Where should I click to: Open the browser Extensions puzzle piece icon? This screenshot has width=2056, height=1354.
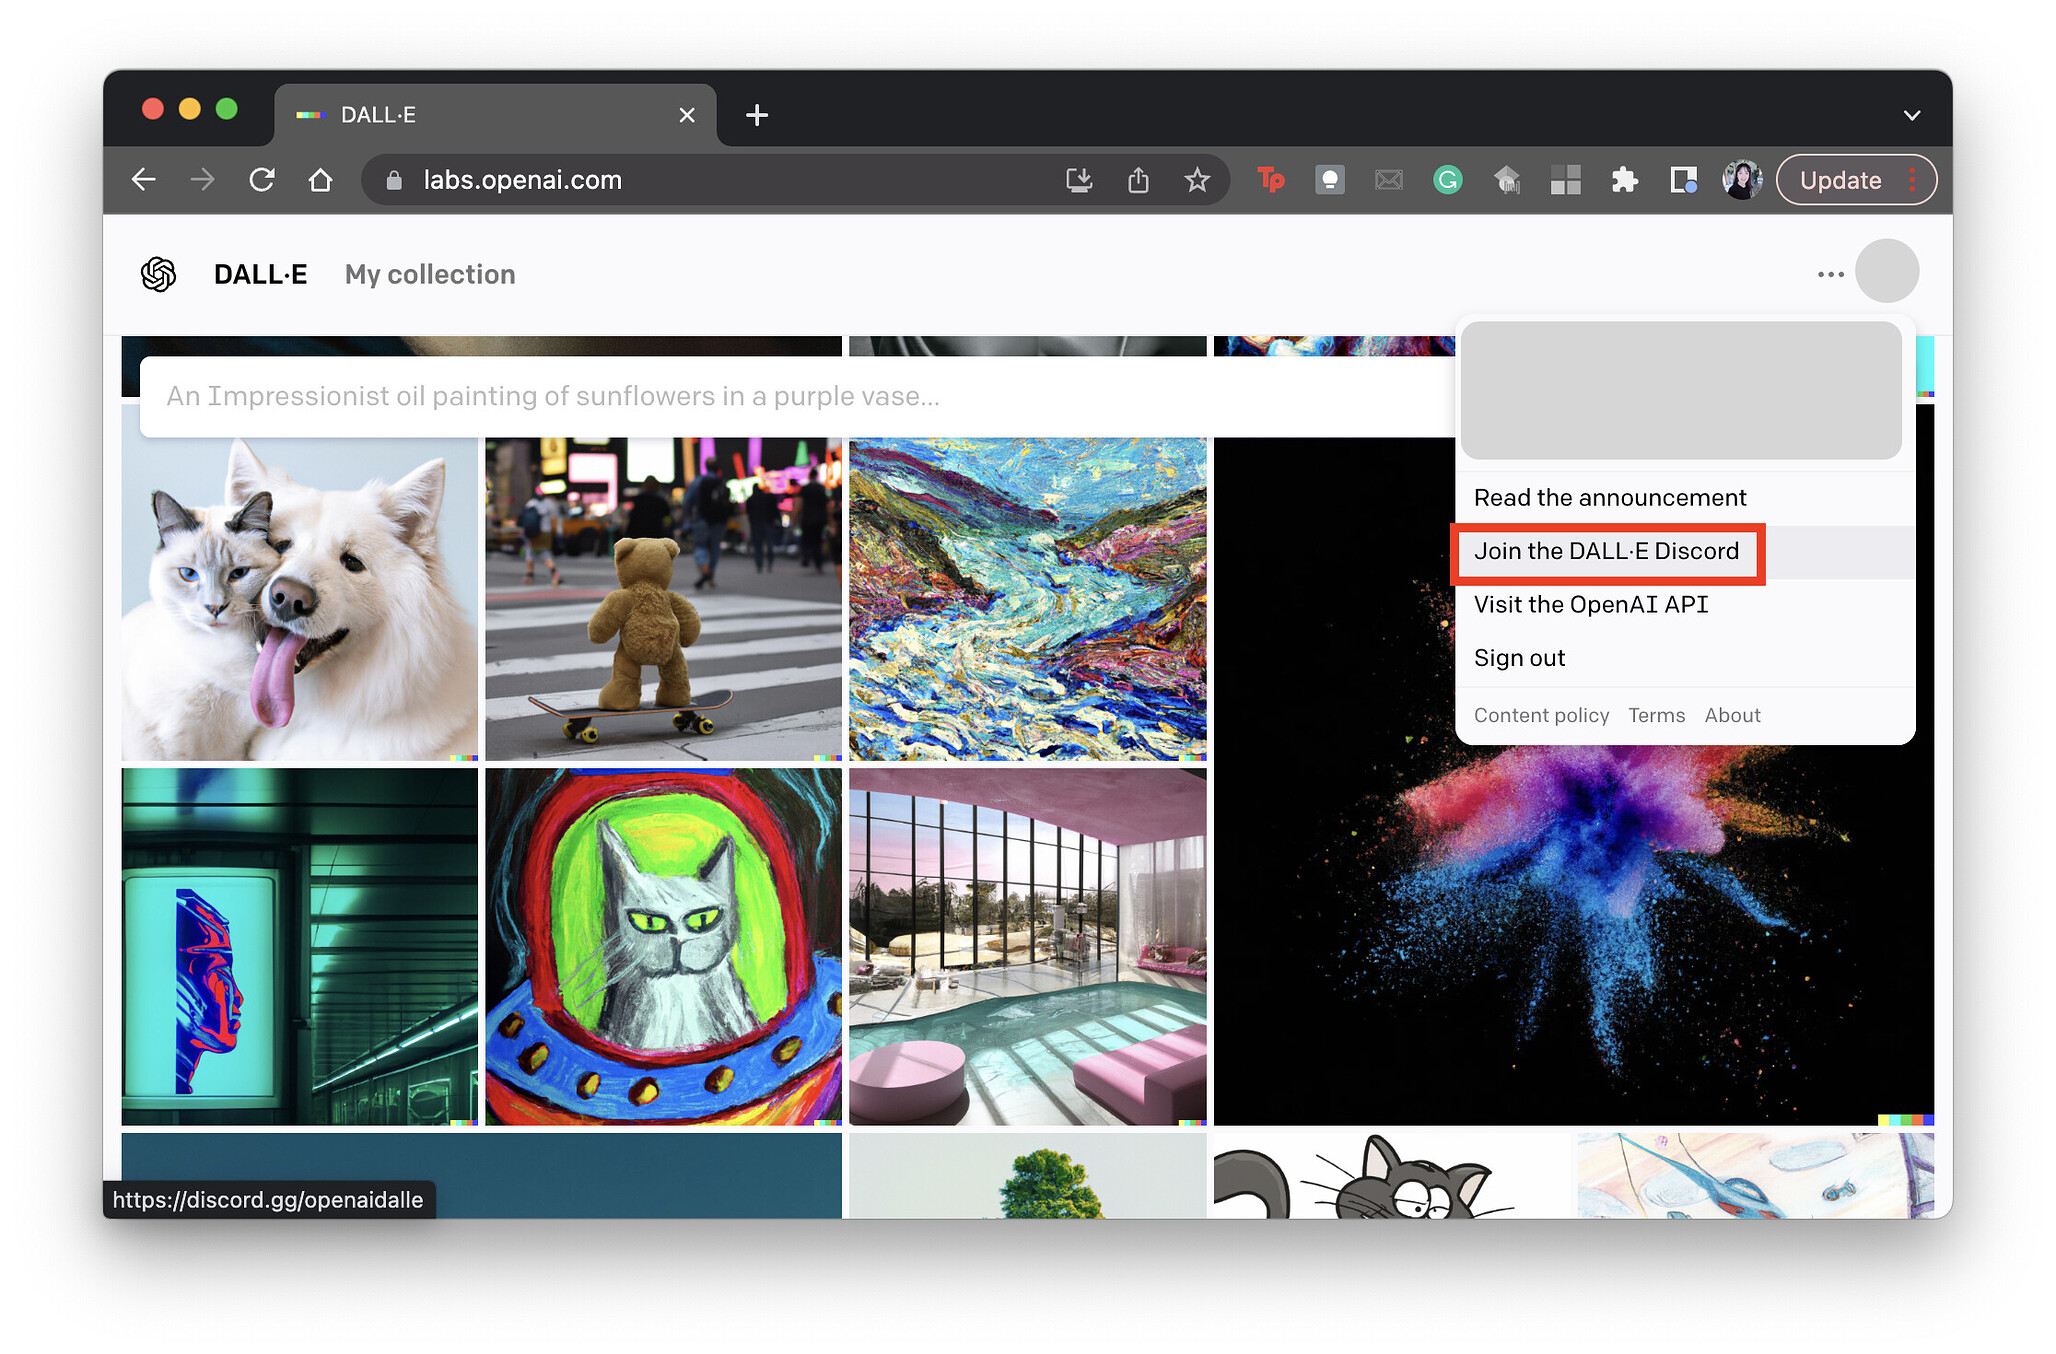pos(1623,180)
